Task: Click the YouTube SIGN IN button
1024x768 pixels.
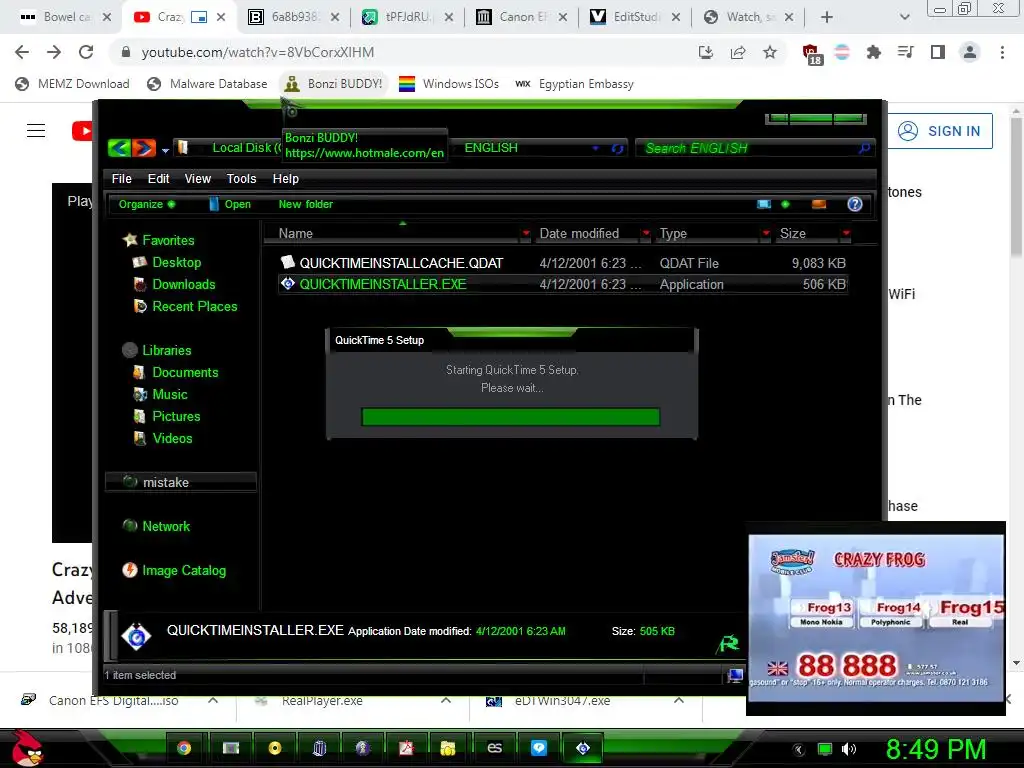Action: point(940,131)
